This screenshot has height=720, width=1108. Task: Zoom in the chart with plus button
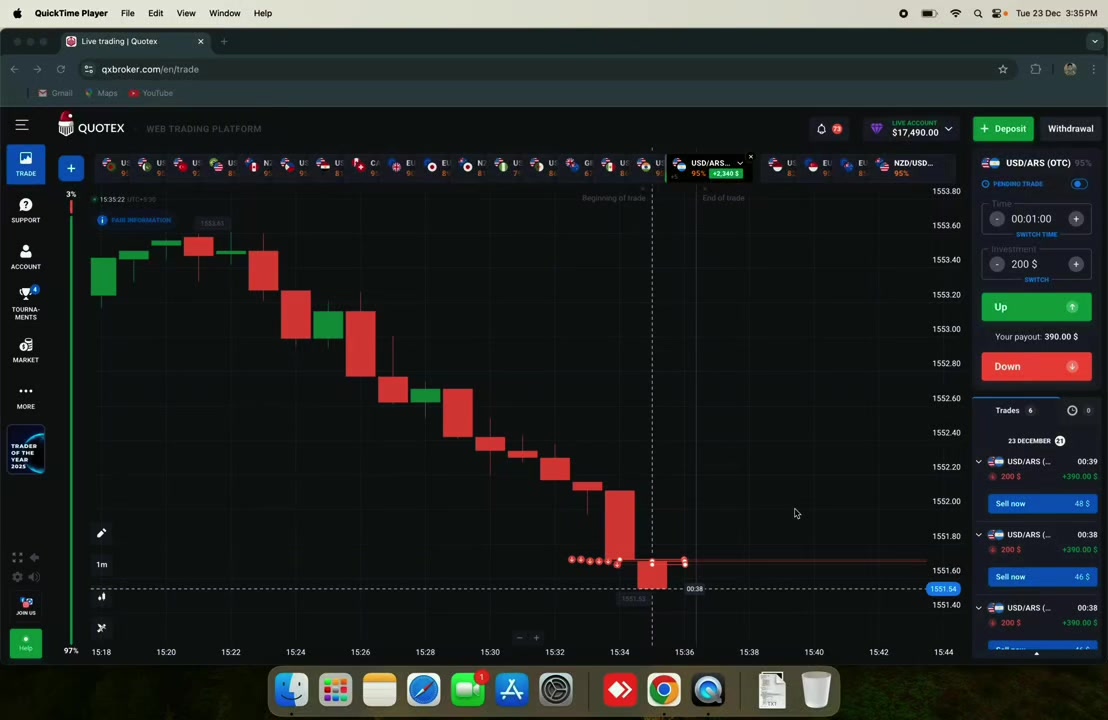click(536, 637)
